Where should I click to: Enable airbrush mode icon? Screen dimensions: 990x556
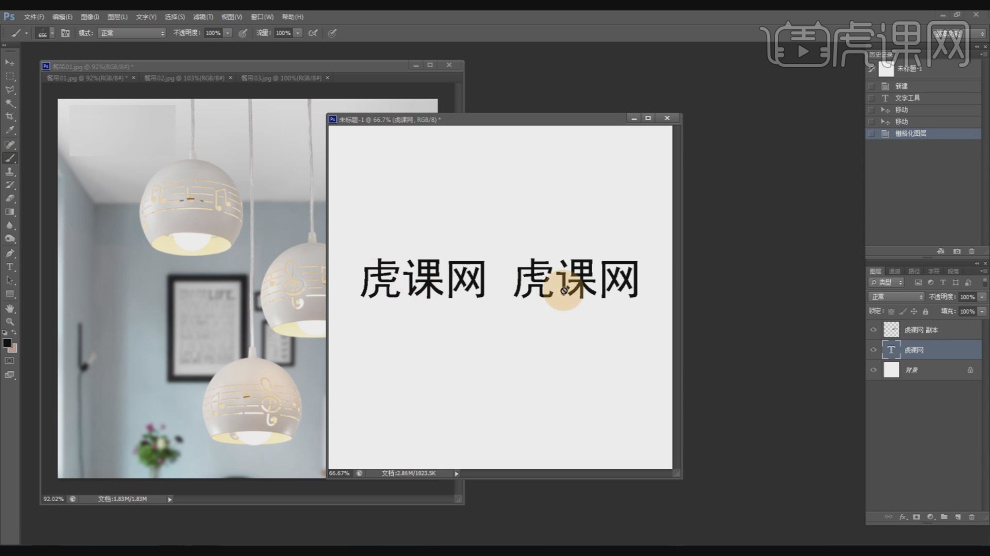(313, 33)
